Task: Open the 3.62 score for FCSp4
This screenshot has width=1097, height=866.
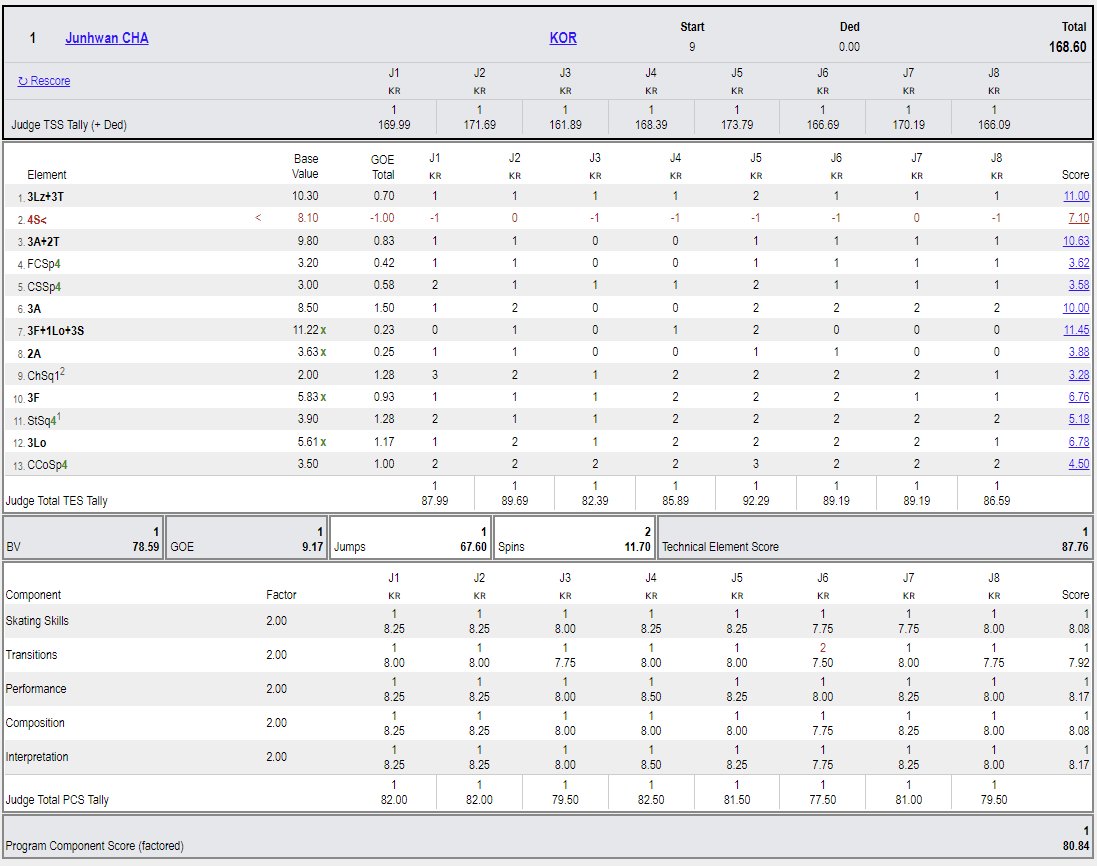Action: click(x=1078, y=263)
